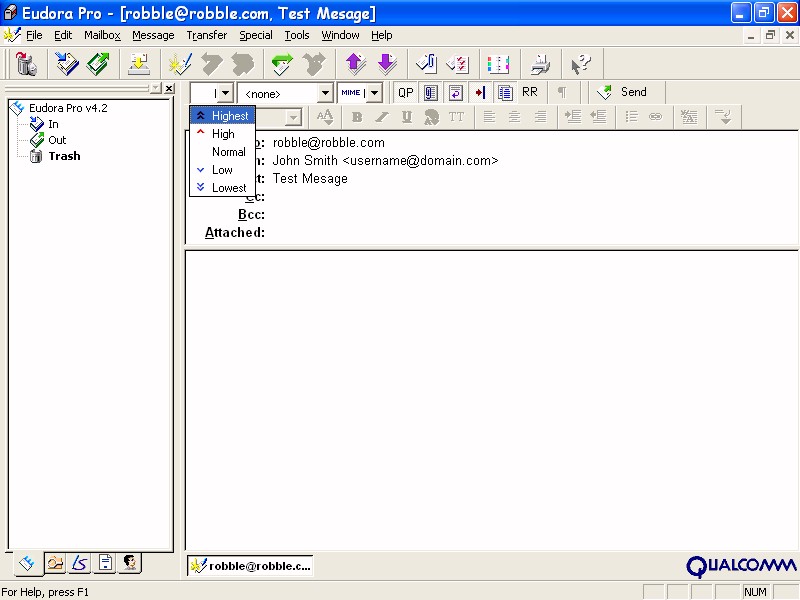Click the Reply toolbar icon

(x=212, y=64)
